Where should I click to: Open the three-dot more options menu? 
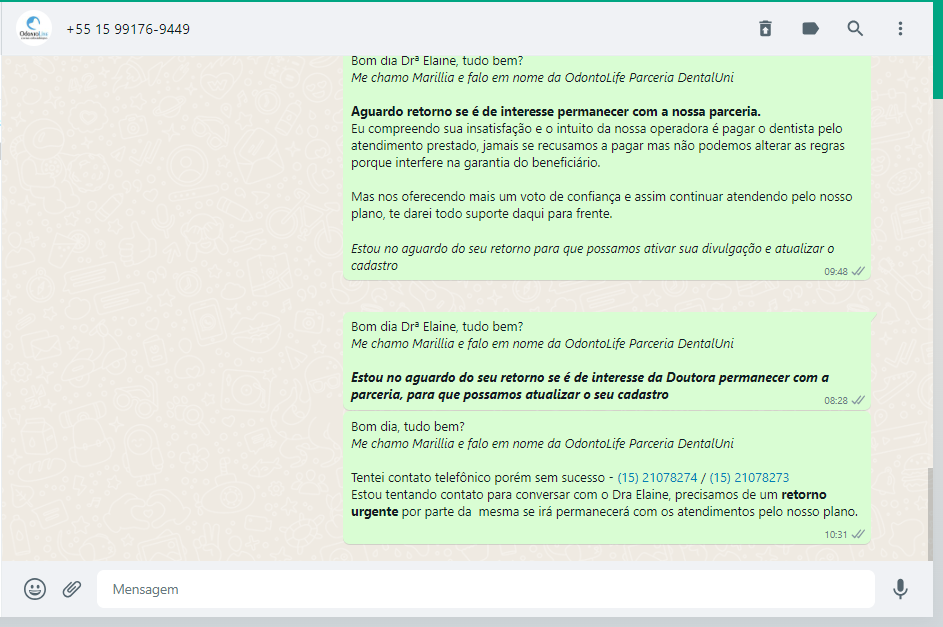(900, 29)
